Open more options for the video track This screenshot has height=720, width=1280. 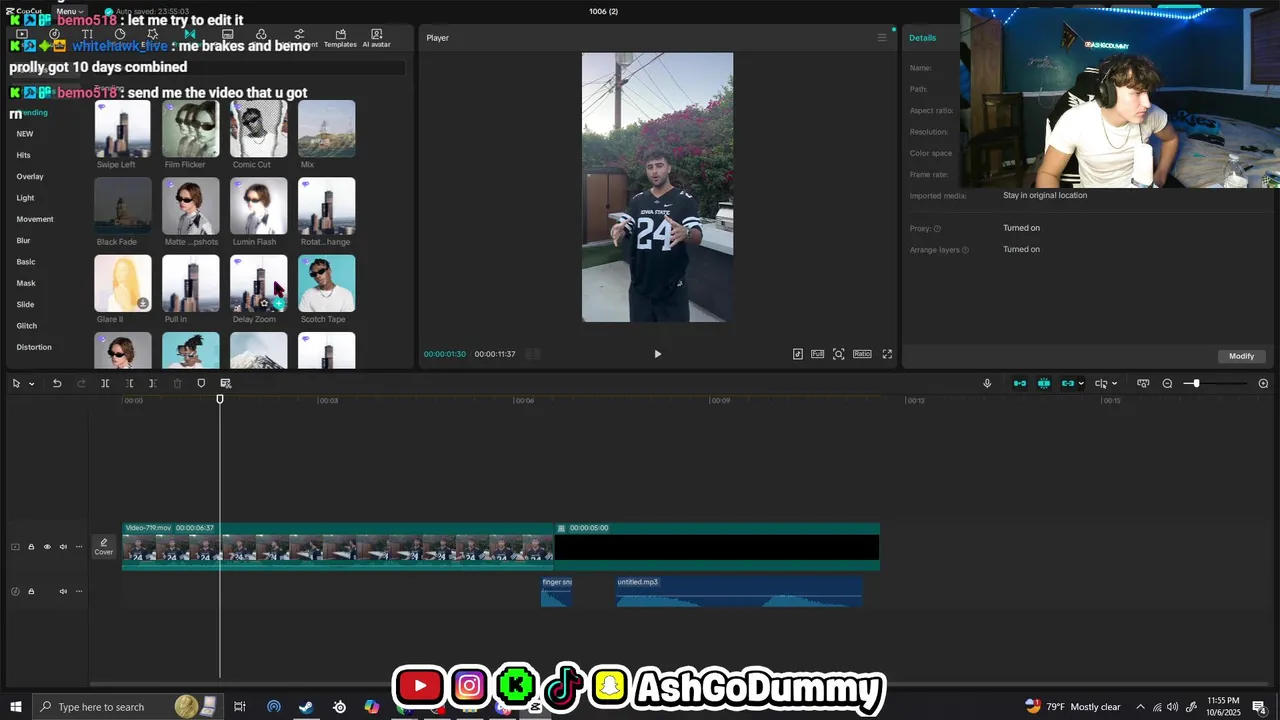point(79,547)
